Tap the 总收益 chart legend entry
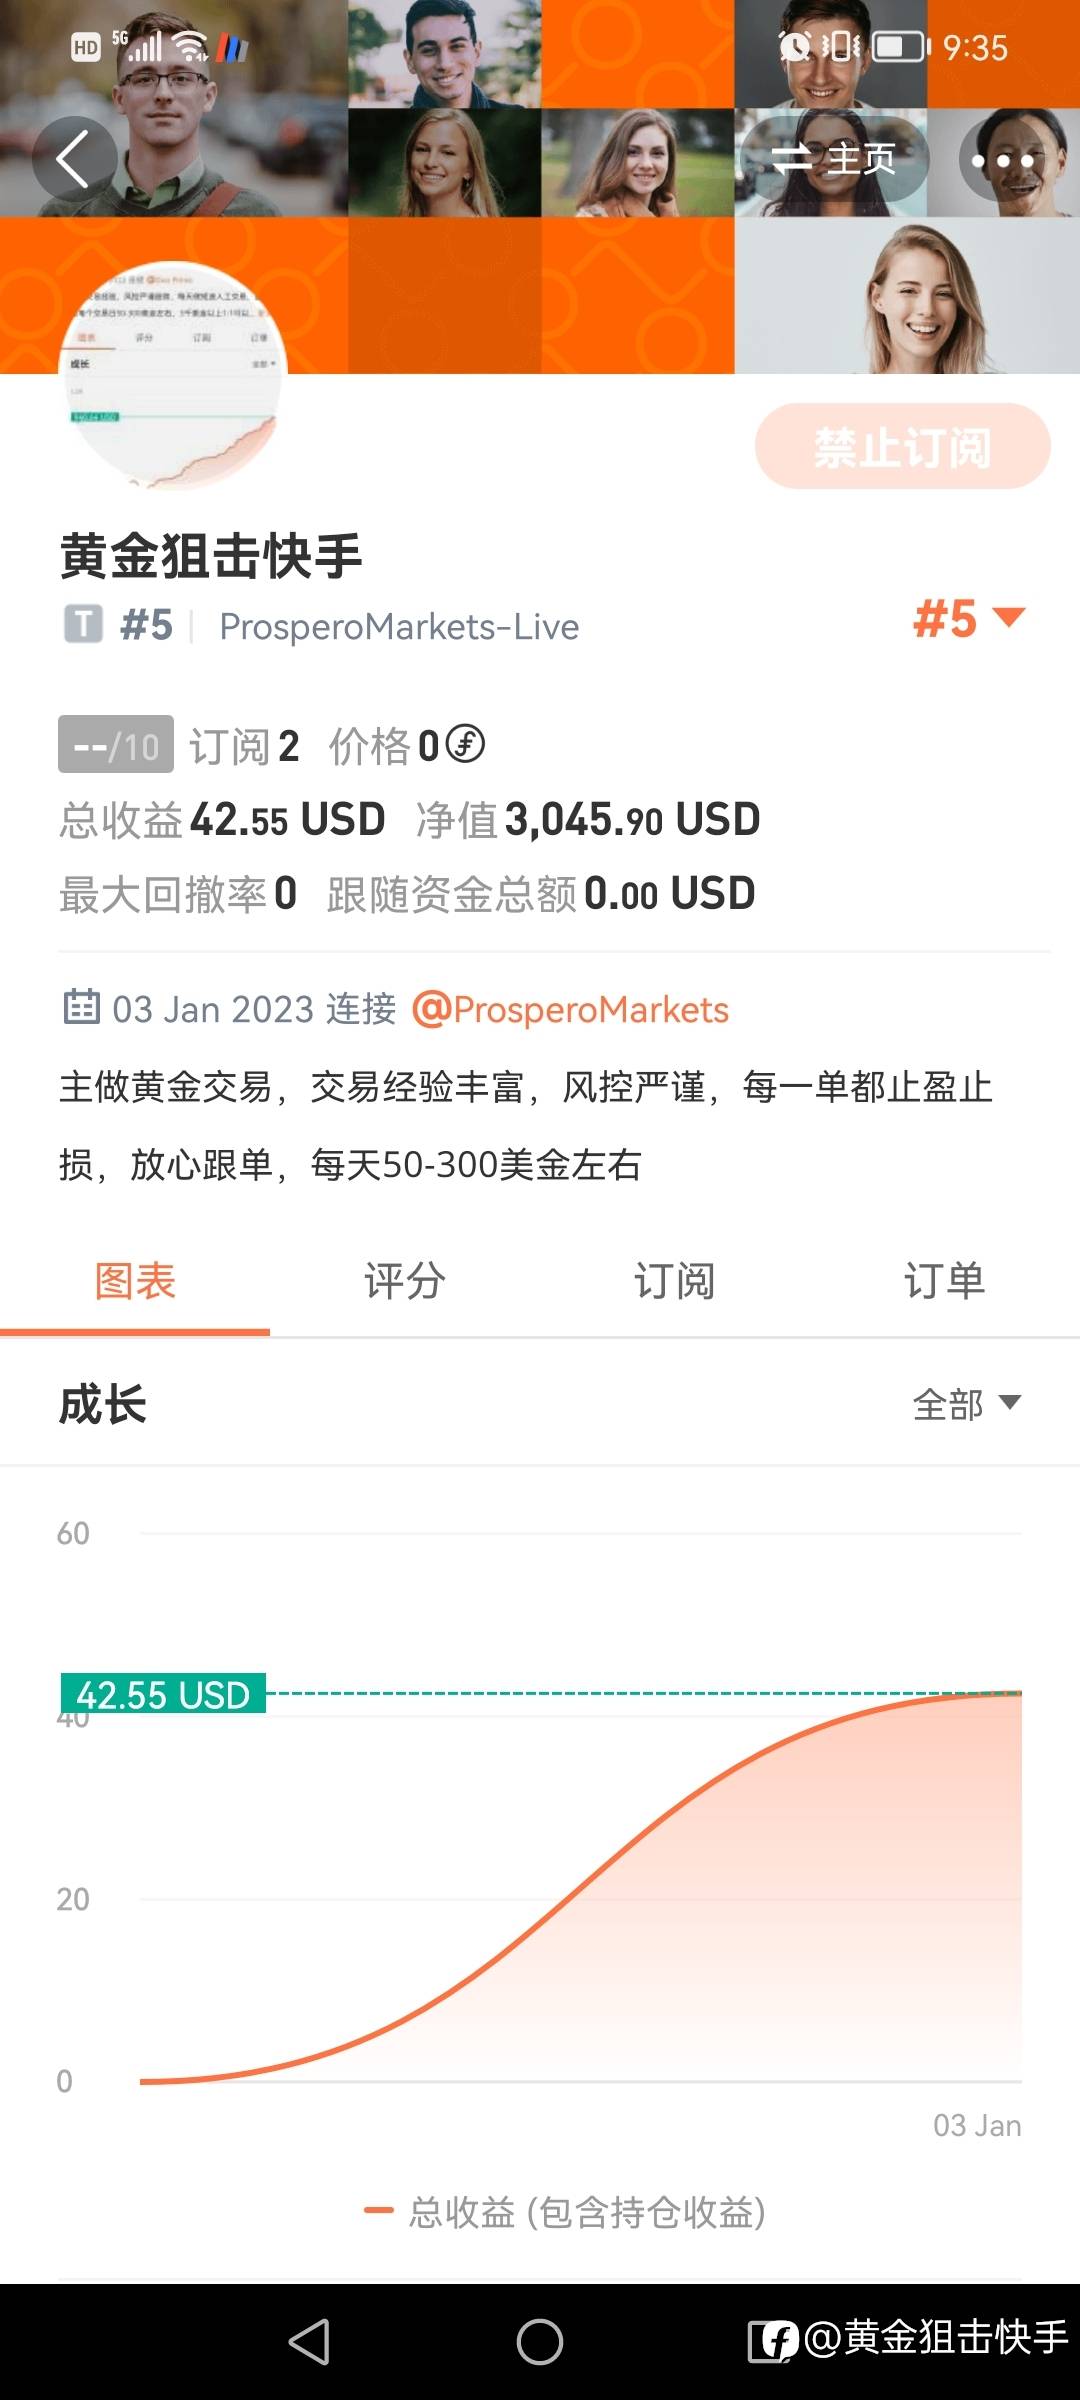 coord(565,2212)
